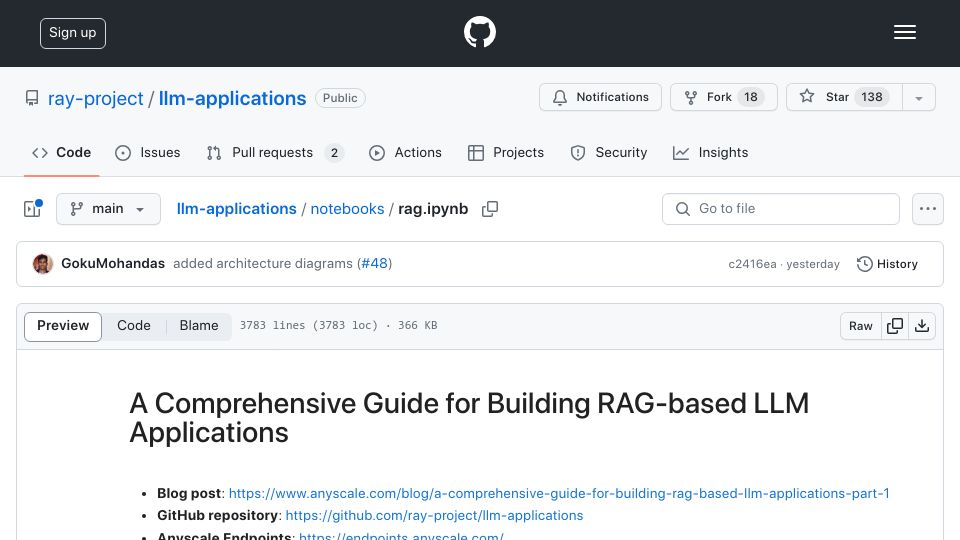The width and height of the screenshot is (960, 540).
Task: Open the added architecture diagrams commit message
Action: [x=263, y=263]
